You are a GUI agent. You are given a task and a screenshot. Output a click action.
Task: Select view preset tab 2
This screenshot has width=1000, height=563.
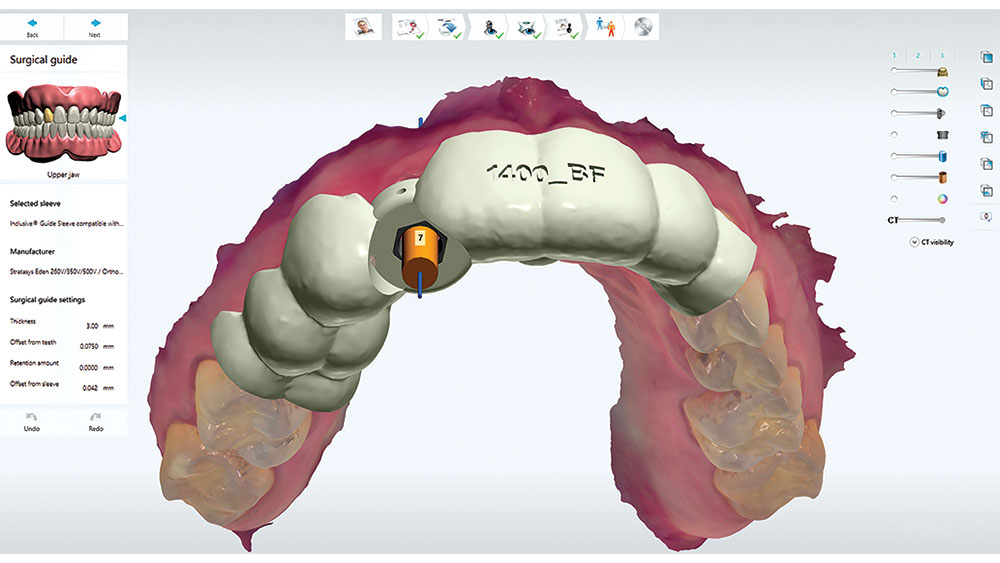pyautogui.click(x=918, y=55)
